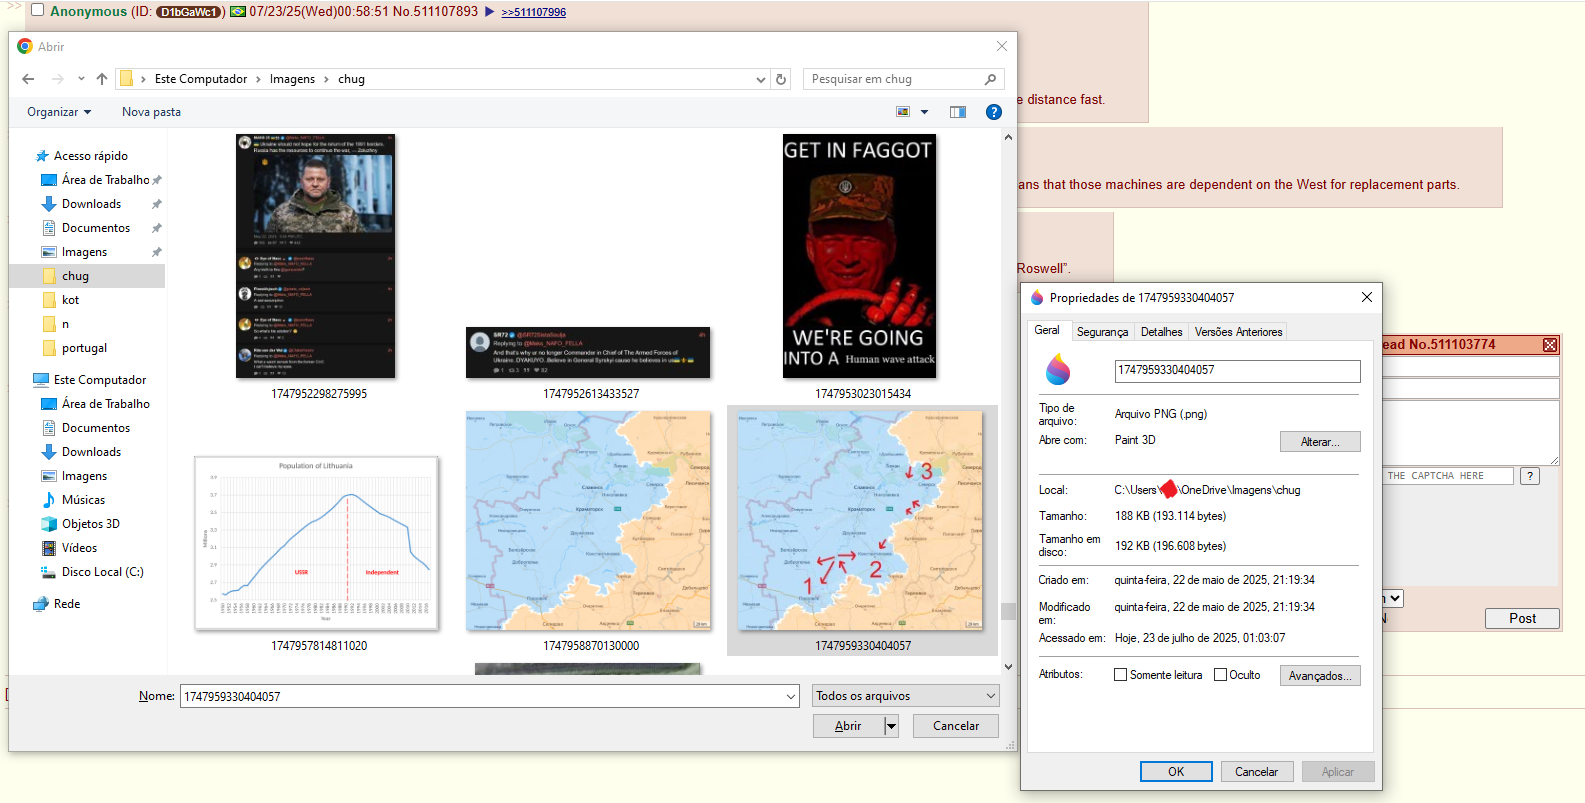Click Nova pasta button
Viewport: 1585px width, 803px height.
pyautogui.click(x=151, y=112)
